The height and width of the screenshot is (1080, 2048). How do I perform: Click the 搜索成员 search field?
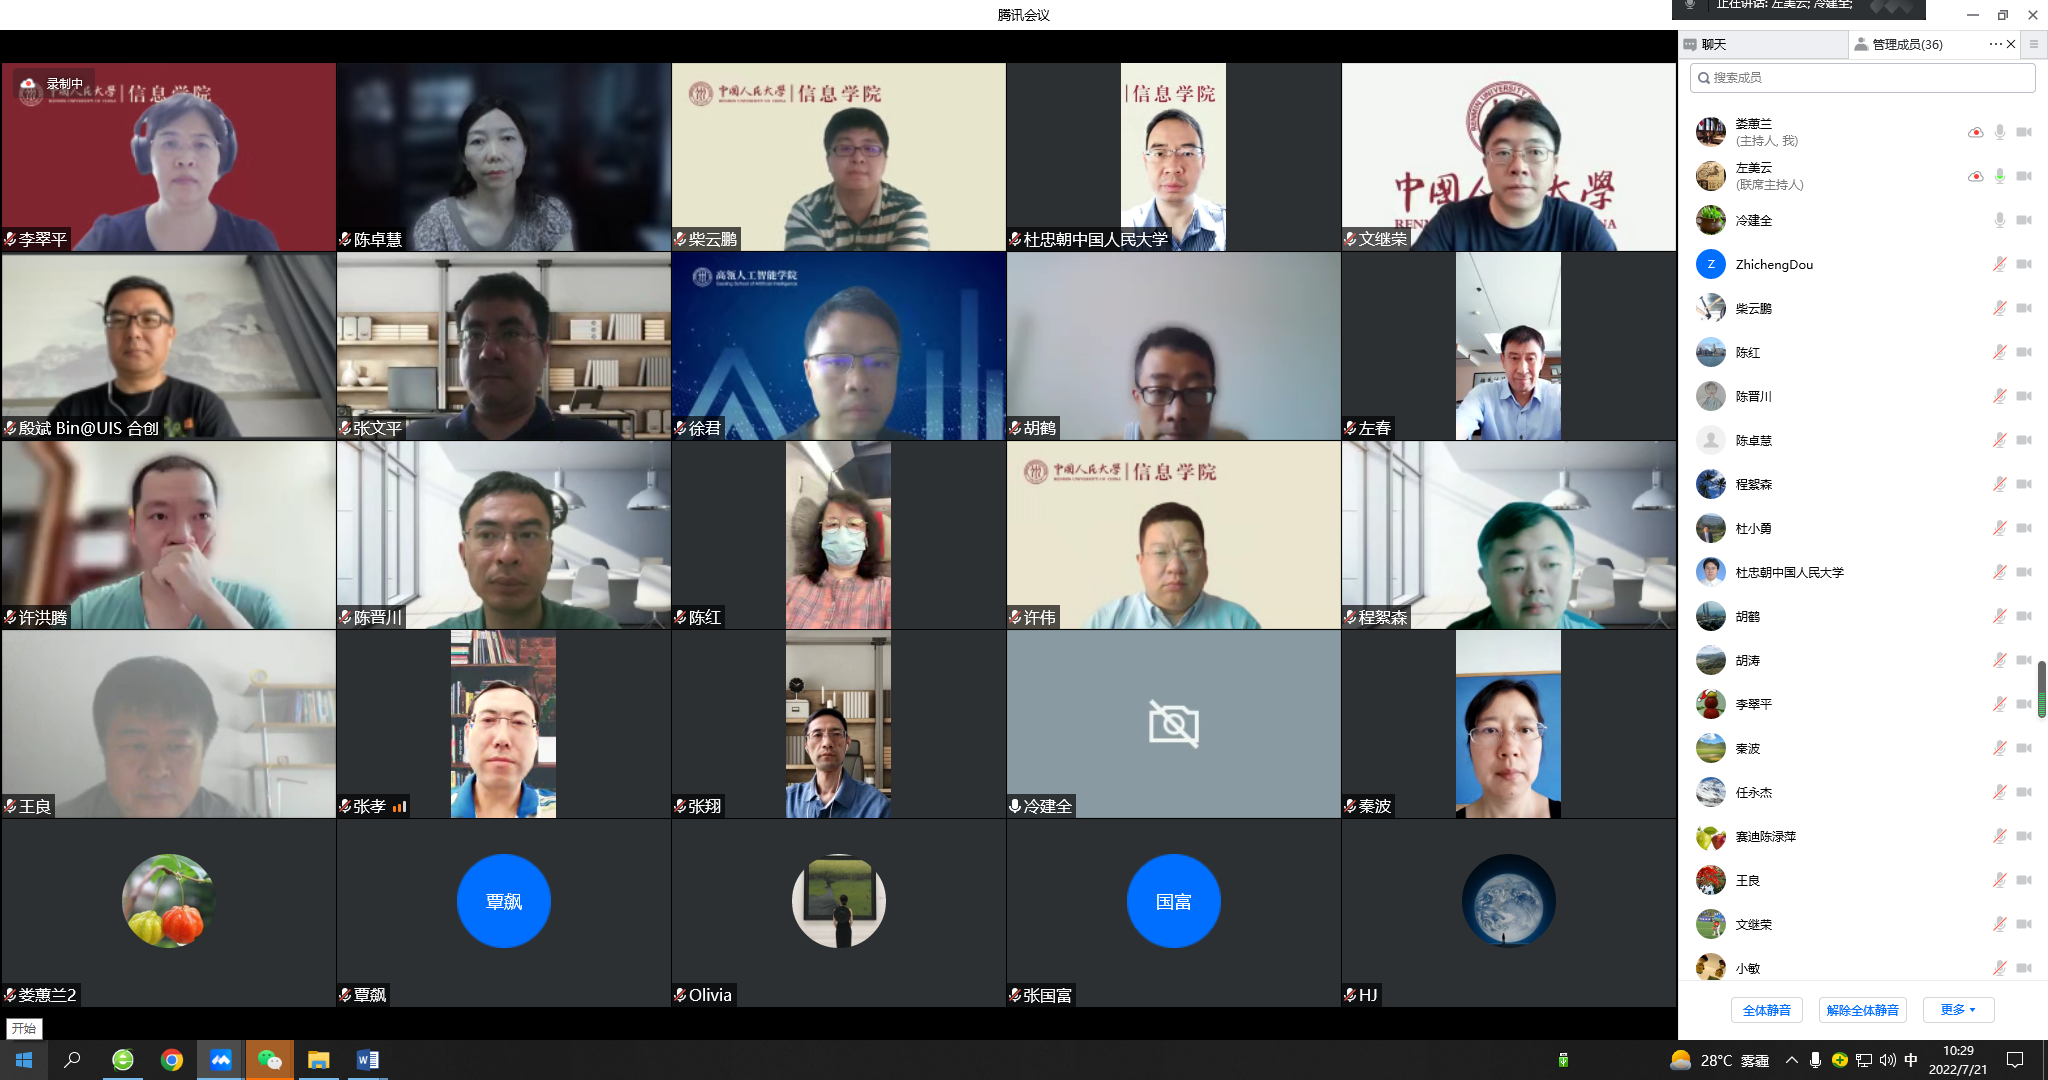point(1862,77)
